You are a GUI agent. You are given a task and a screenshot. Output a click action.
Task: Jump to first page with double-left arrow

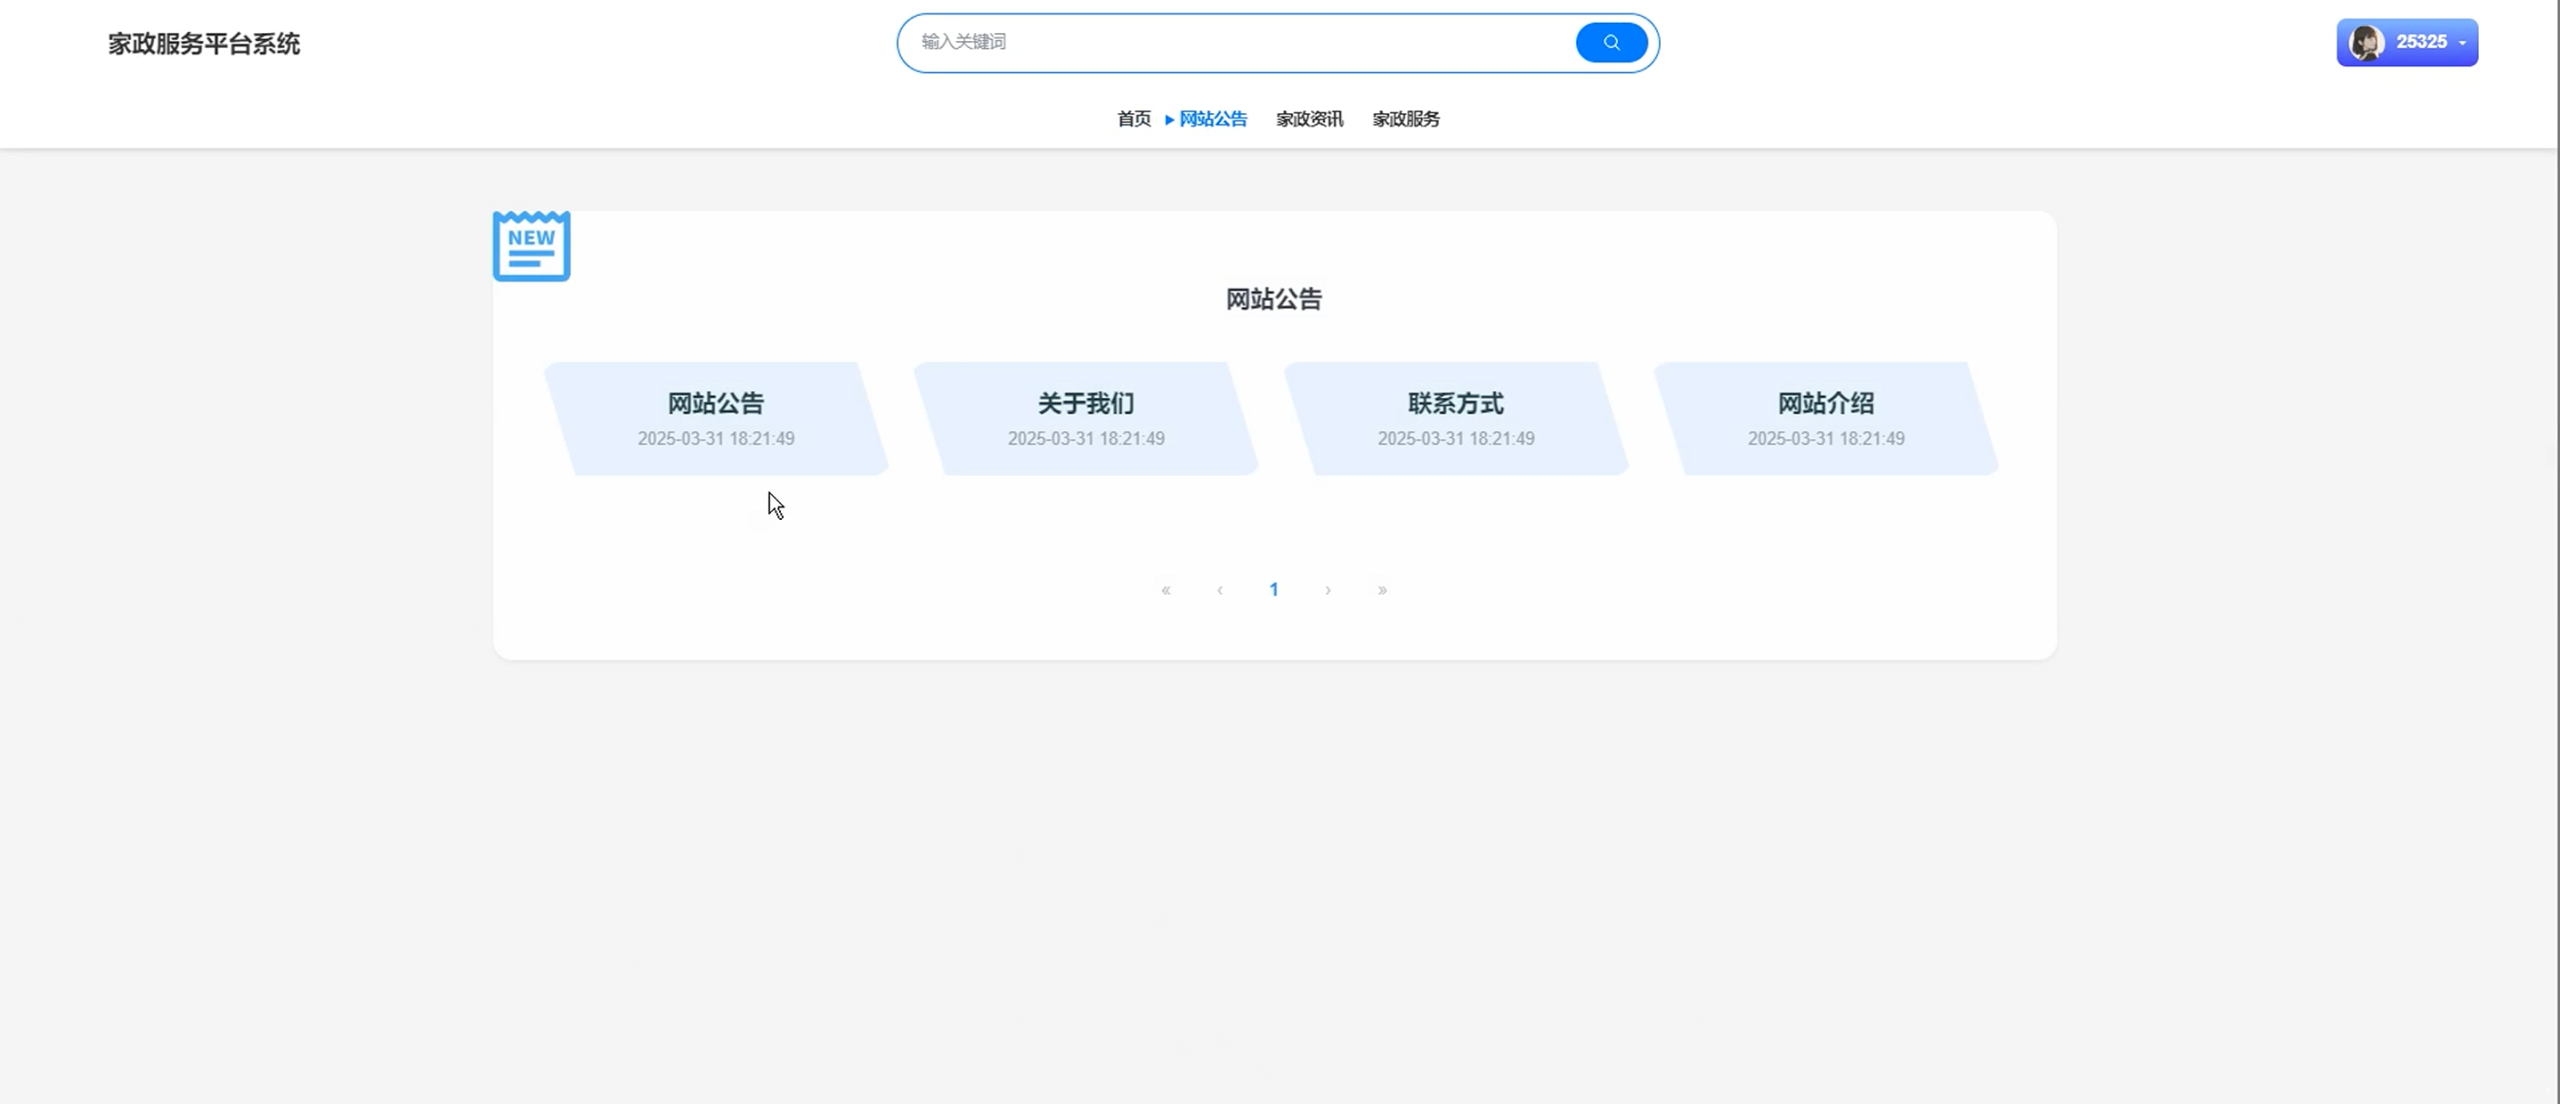click(x=1166, y=590)
